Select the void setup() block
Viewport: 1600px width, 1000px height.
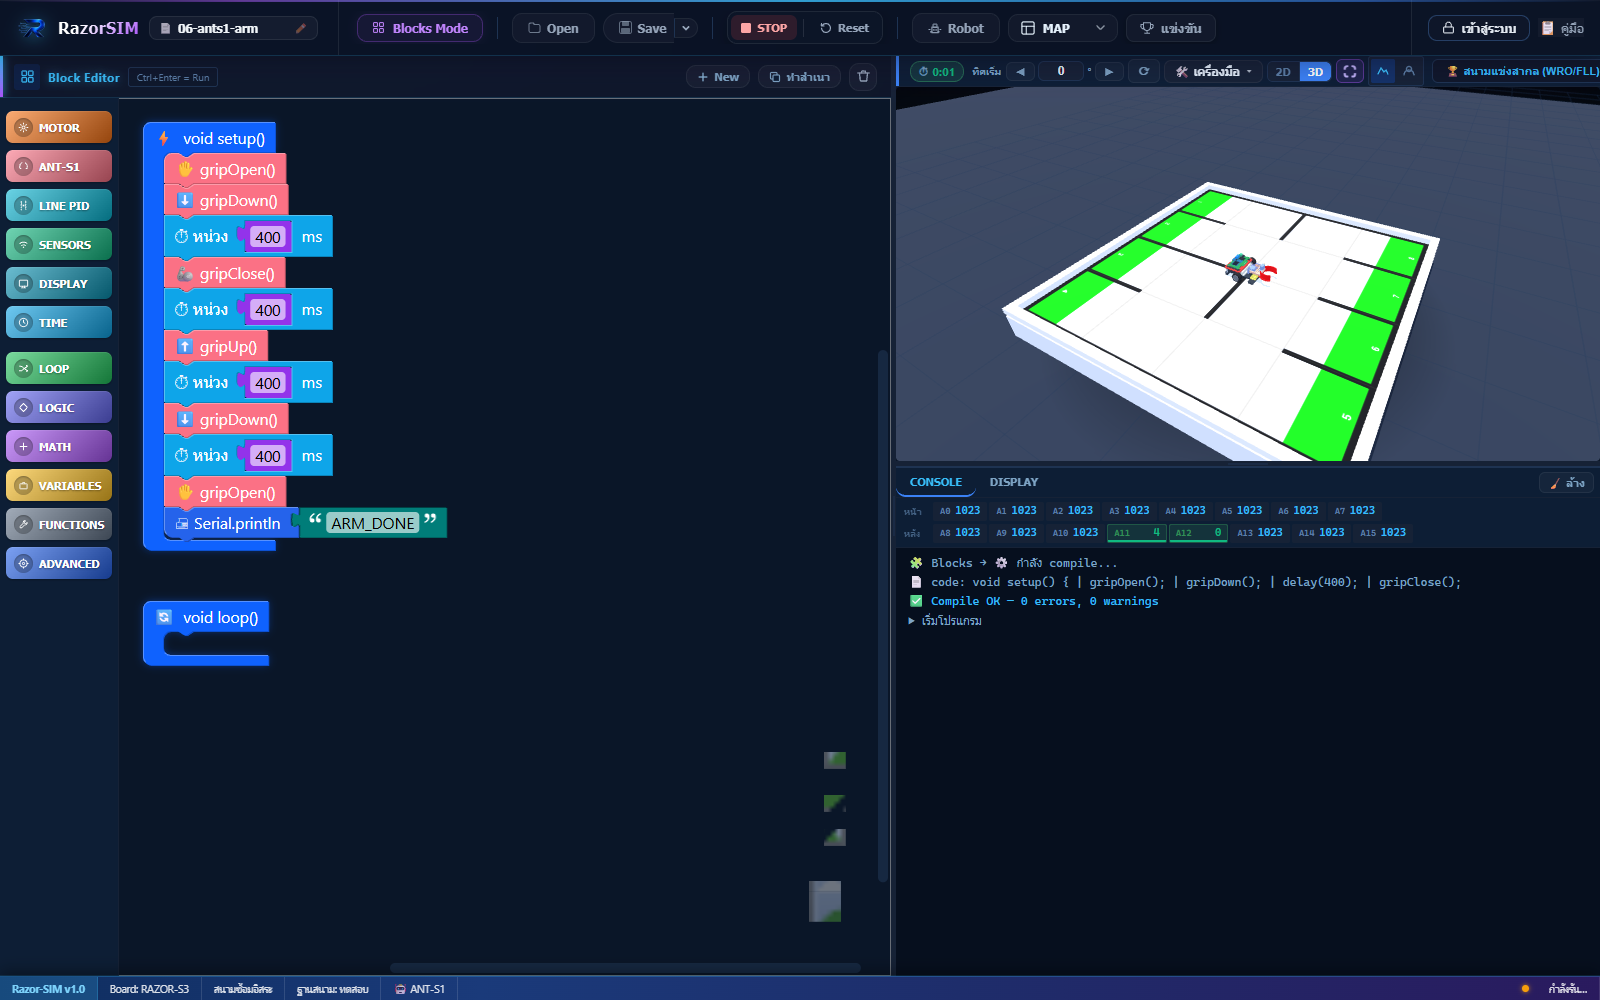(x=210, y=139)
